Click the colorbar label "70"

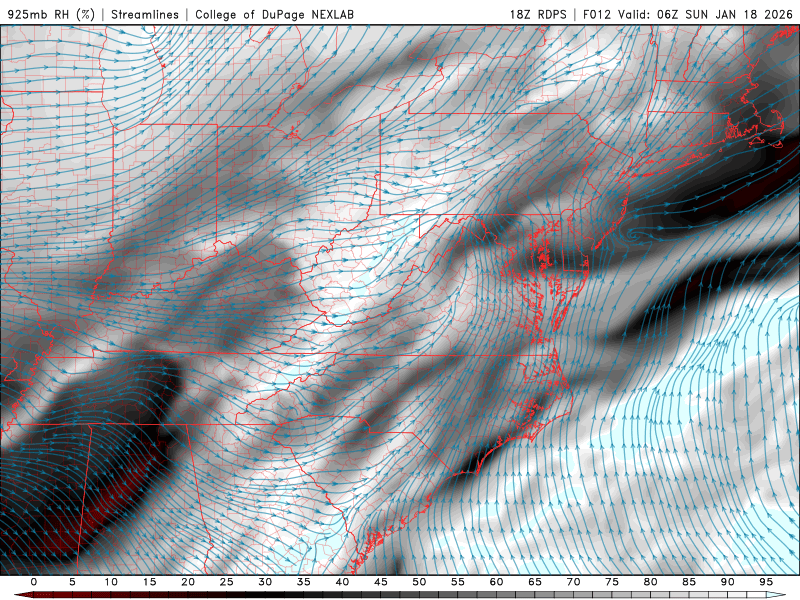click(573, 582)
